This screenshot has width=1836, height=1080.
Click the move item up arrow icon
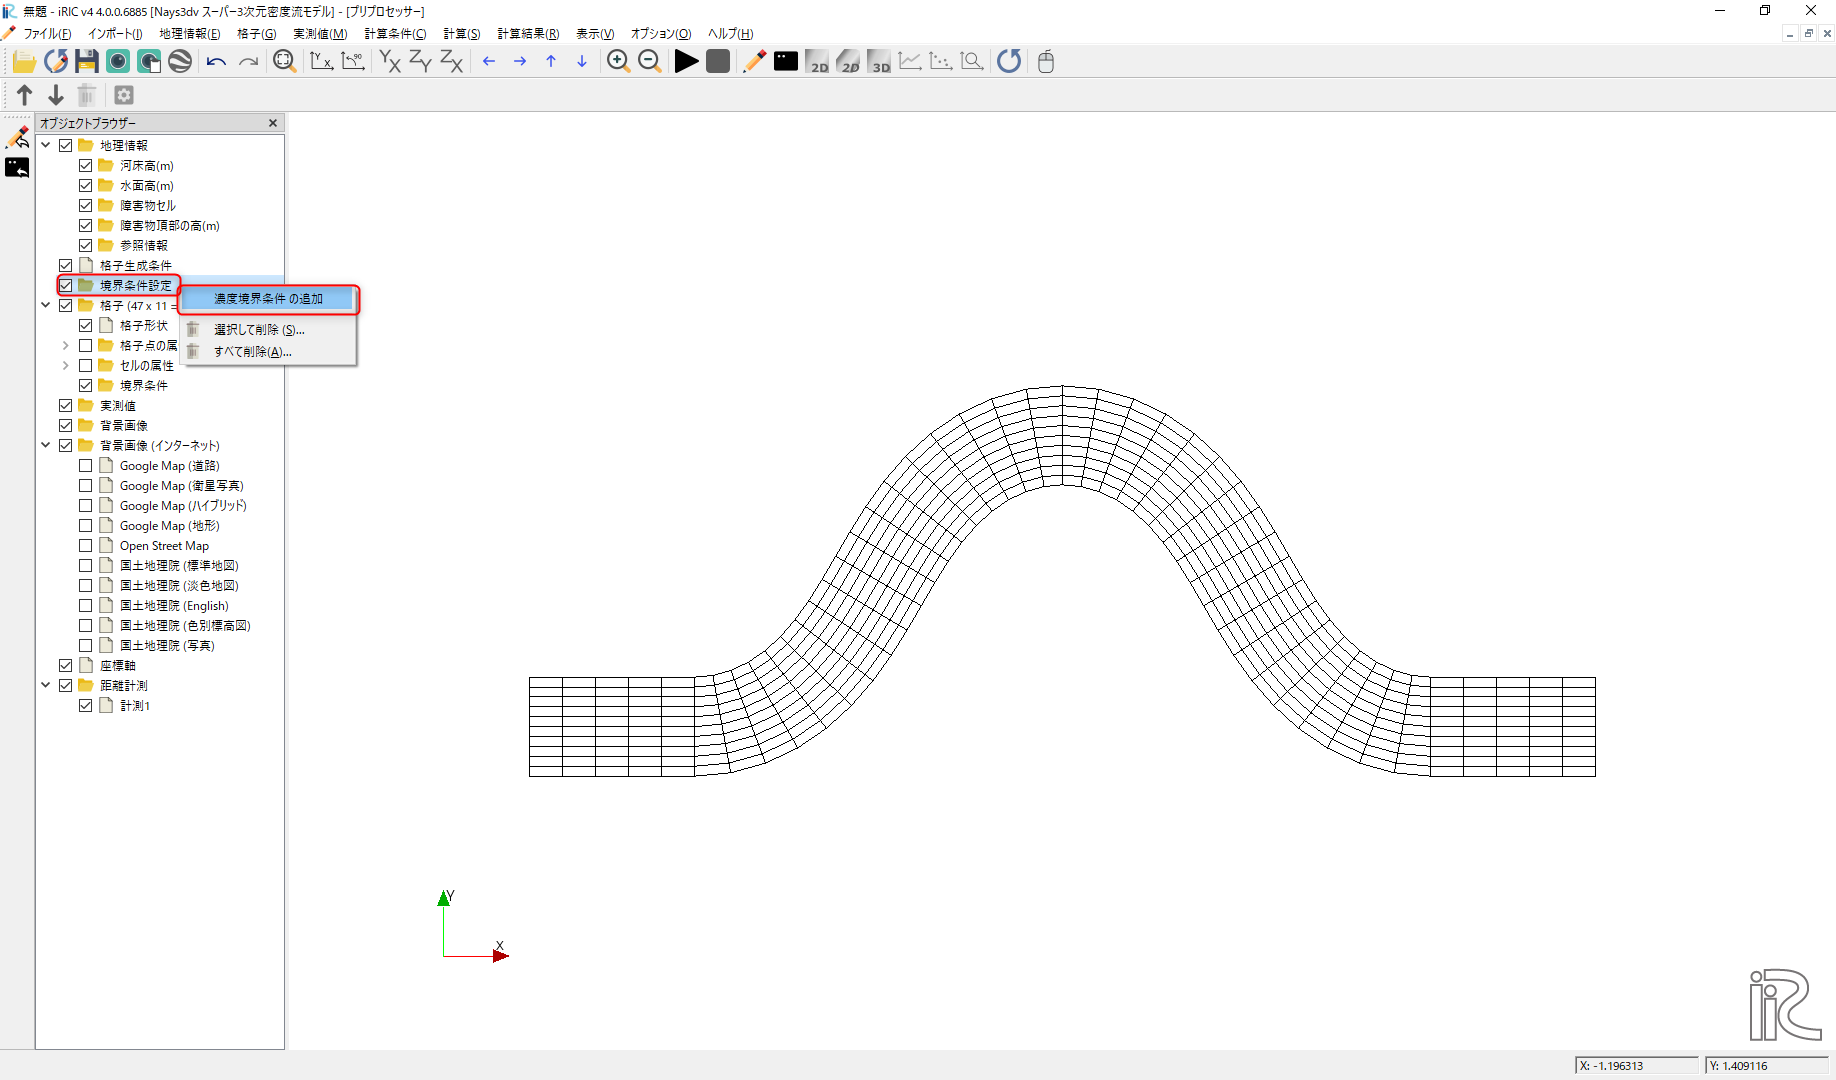point(25,95)
